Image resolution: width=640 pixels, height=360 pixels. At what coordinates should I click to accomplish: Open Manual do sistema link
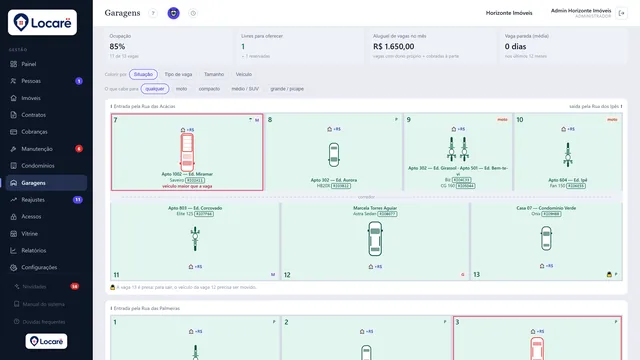40,304
